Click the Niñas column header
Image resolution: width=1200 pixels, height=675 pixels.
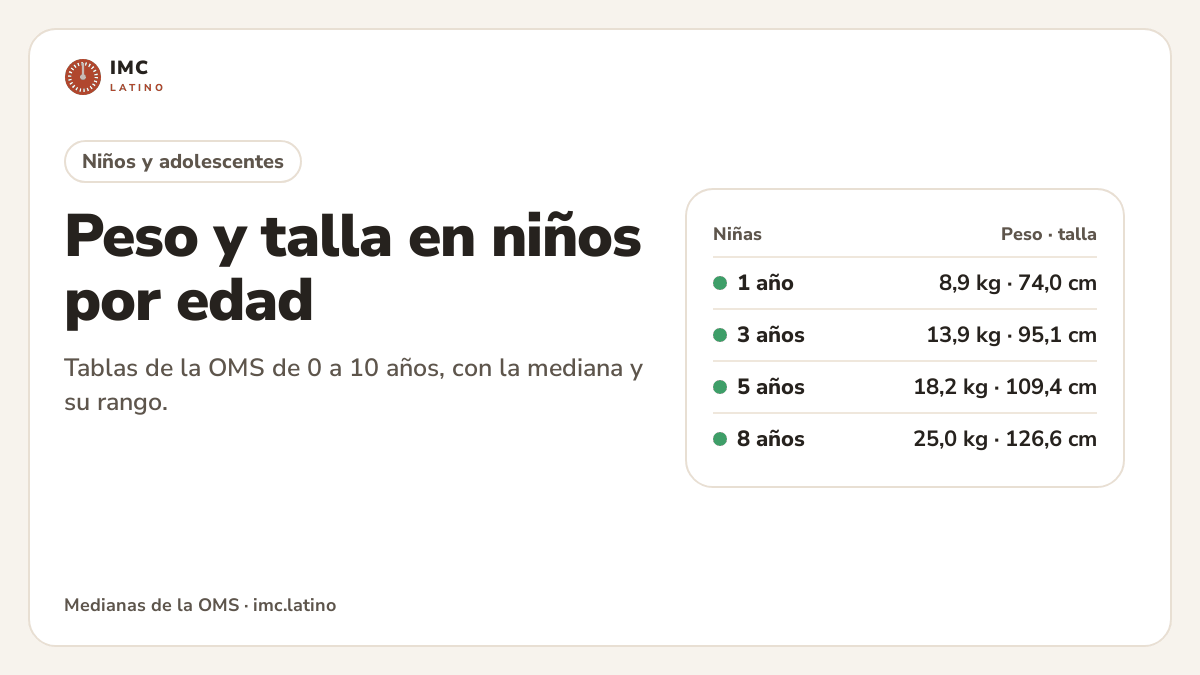pos(737,234)
